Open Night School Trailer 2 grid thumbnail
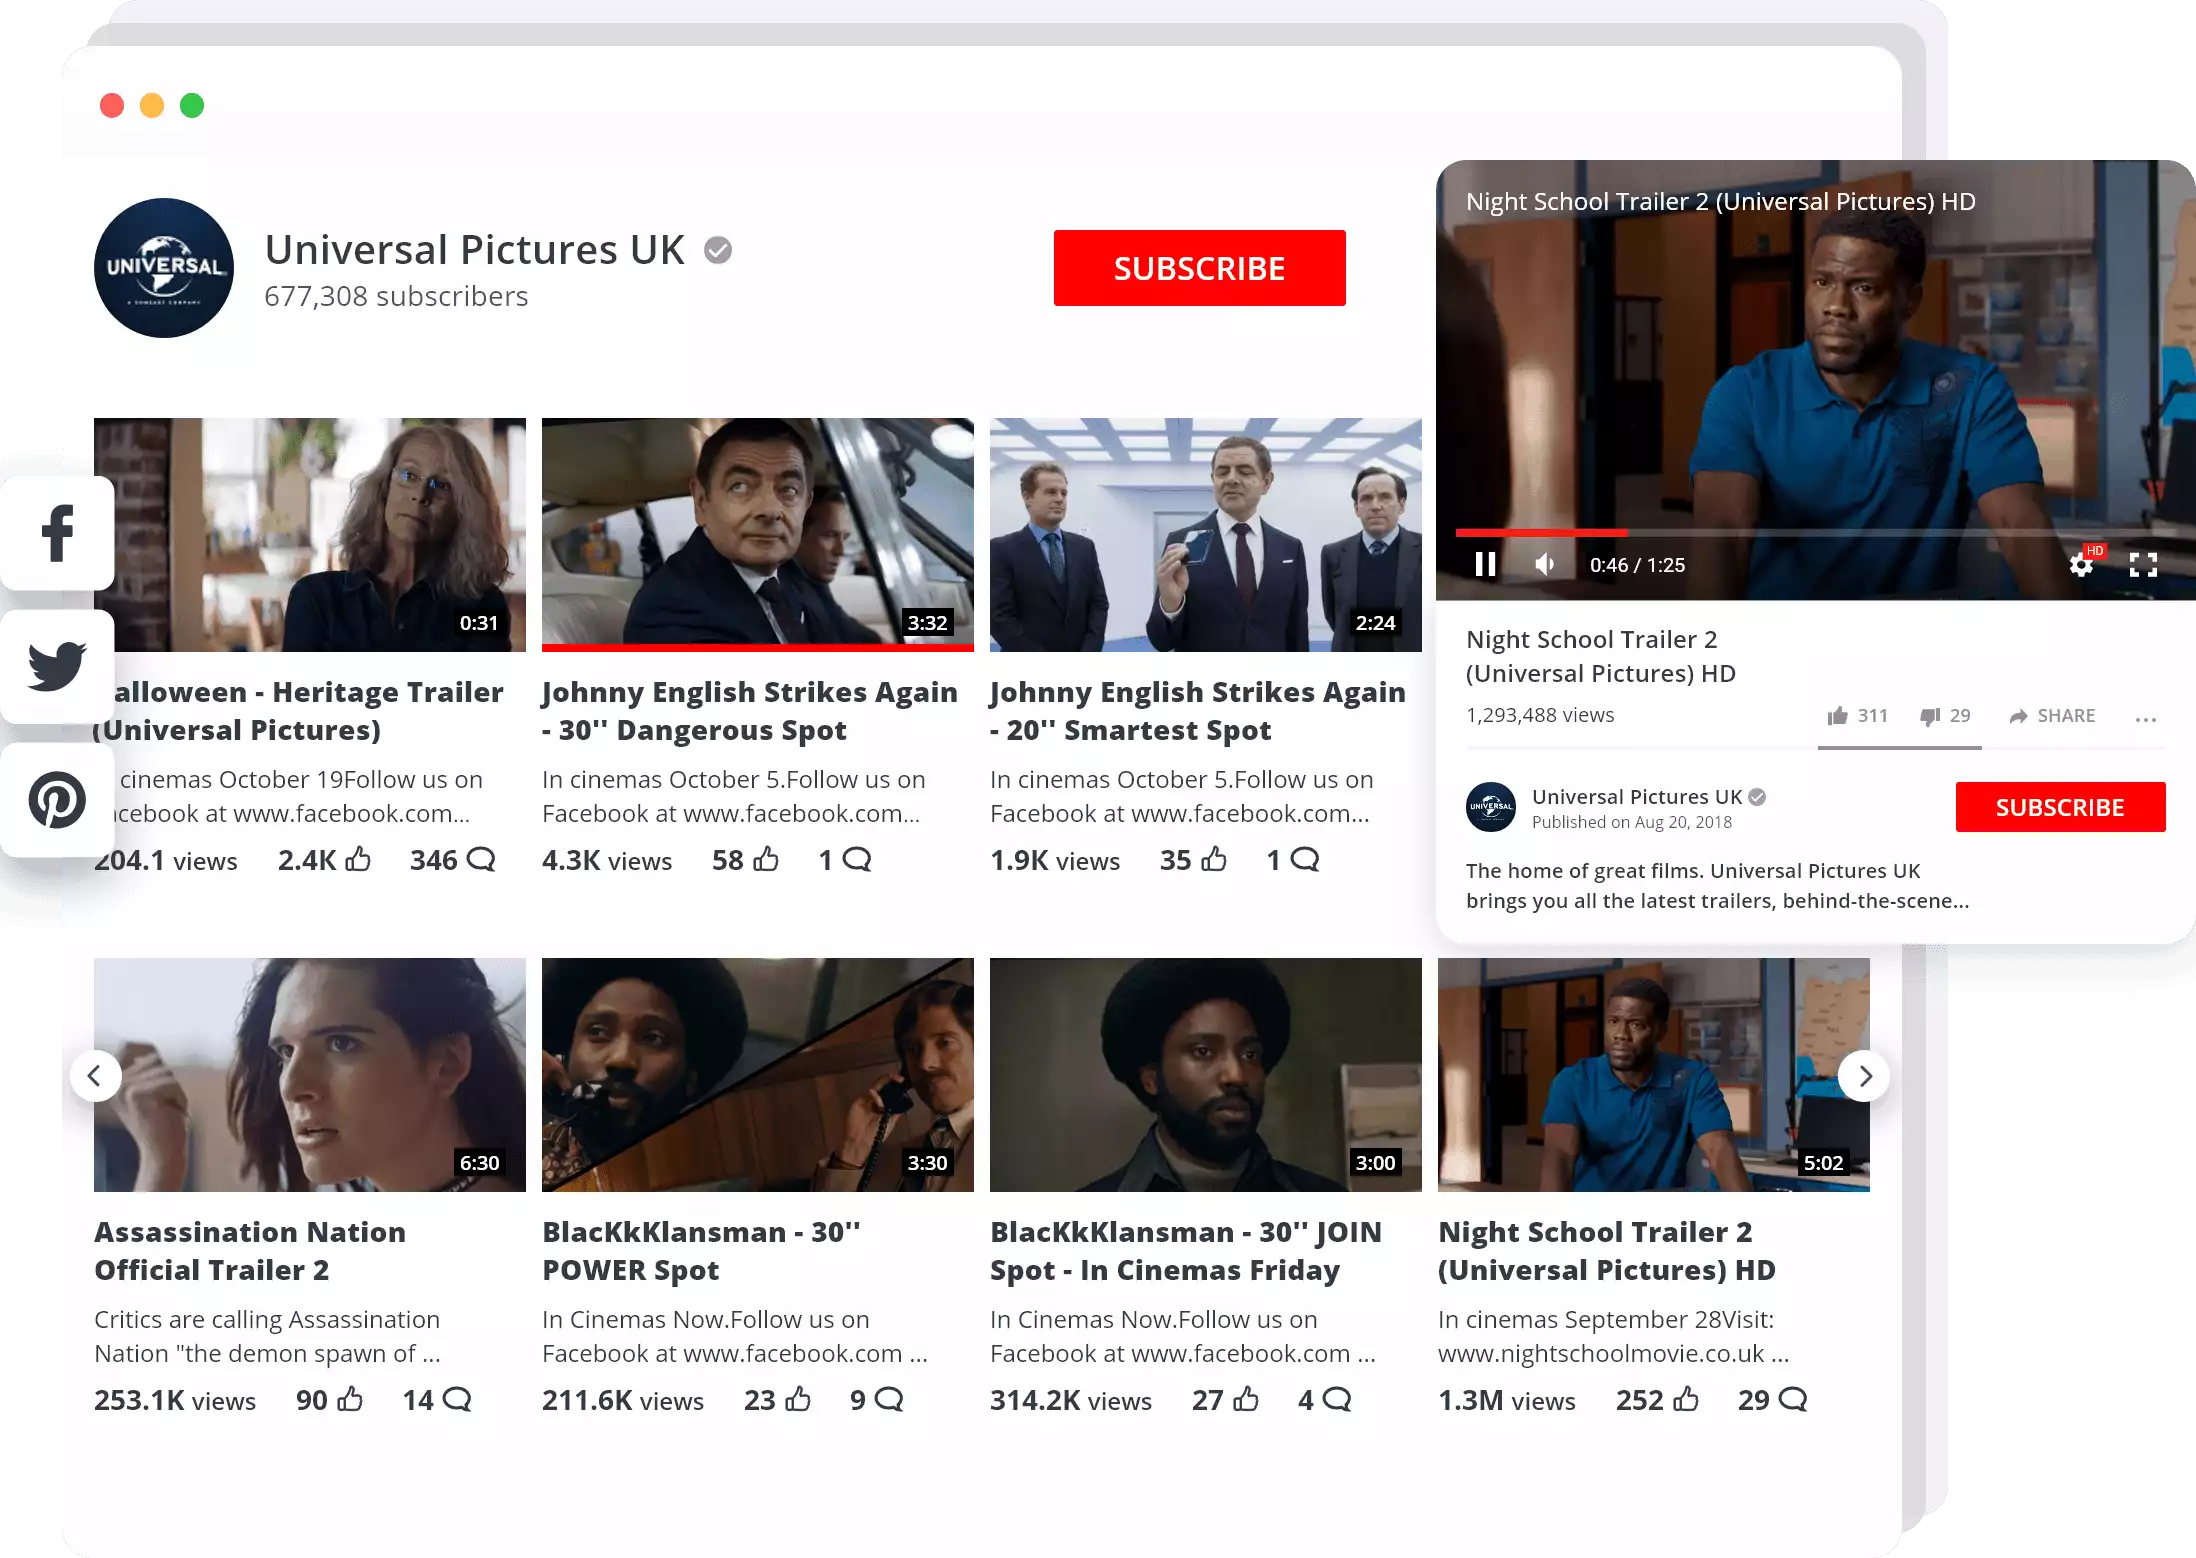The image size is (2196, 1558). tap(1654, 1075)
